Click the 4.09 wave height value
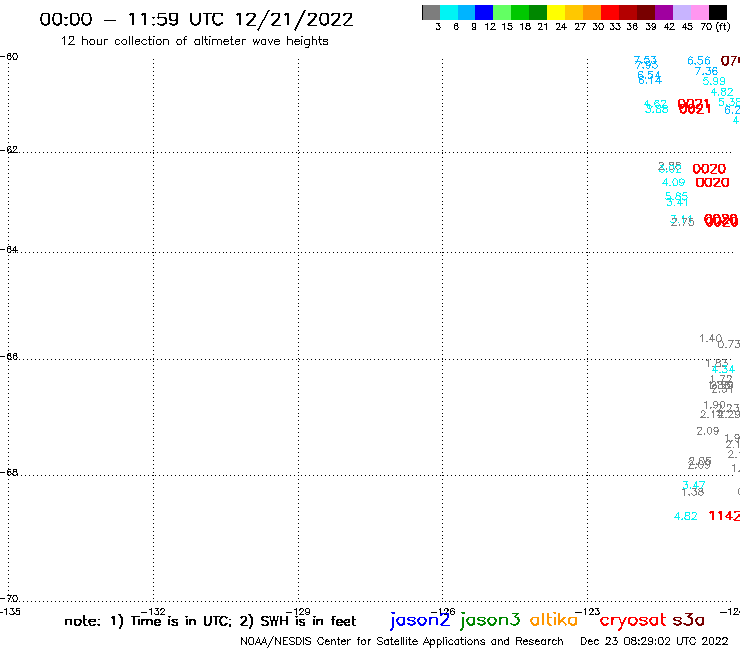Viewport: 740px width, 650px height. coord(673,182)
